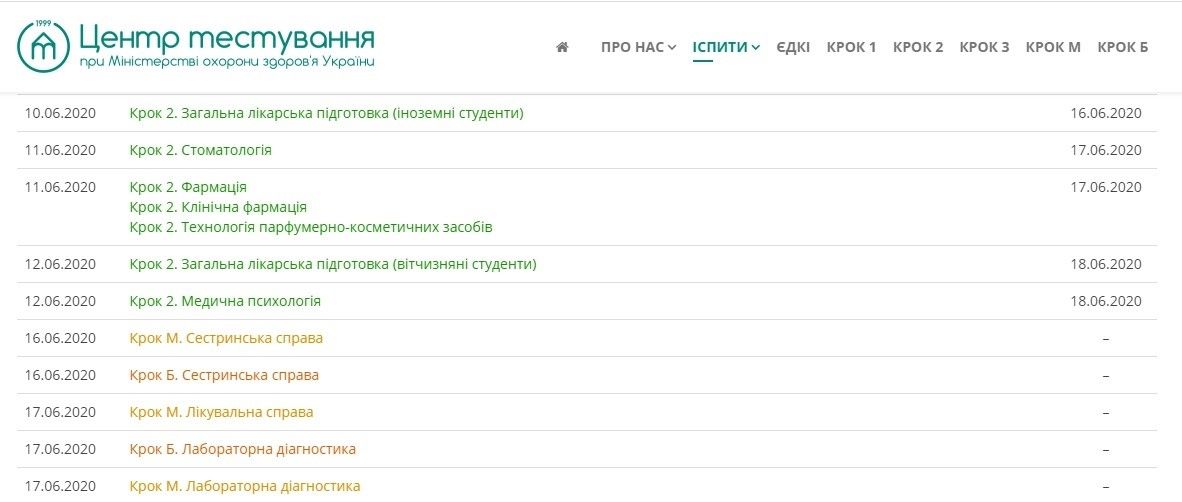The width and height of the screenshot is (1182, 502).
Task: Open Крок 2. Медична психологія link
Action: tap(225, 301)
